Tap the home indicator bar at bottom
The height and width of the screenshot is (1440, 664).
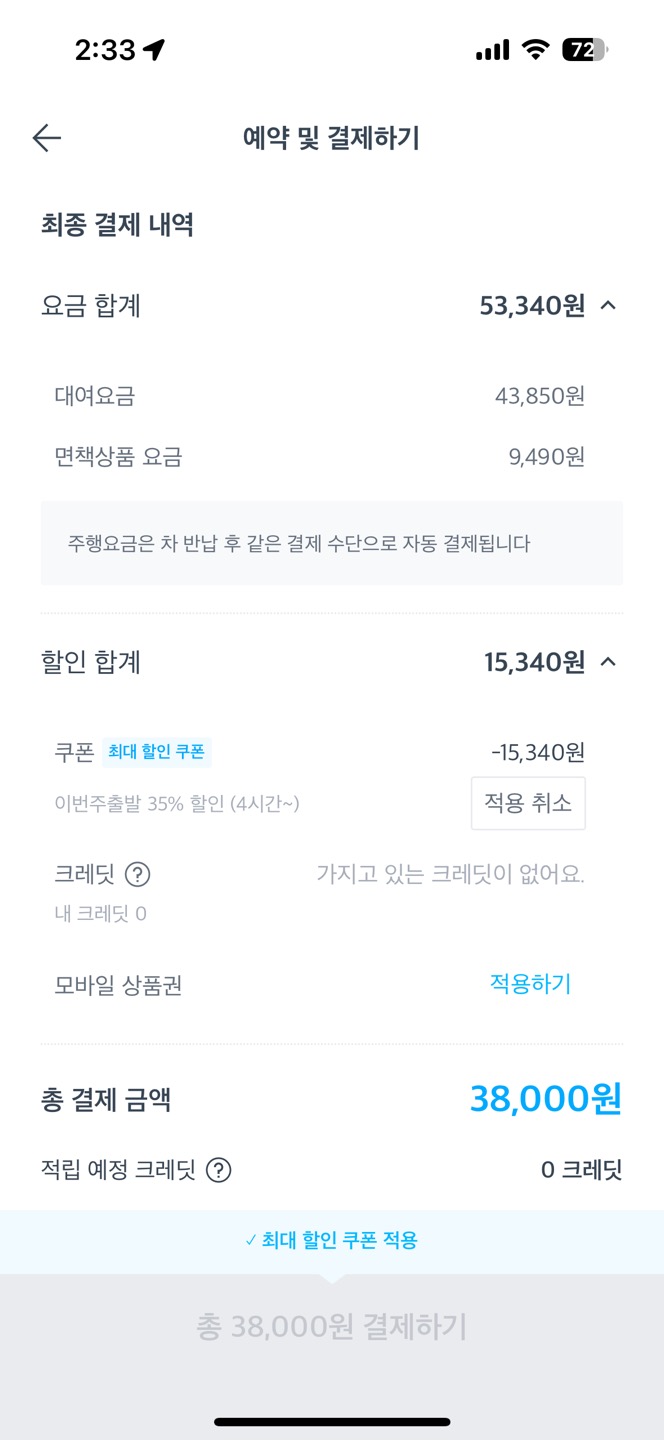(x=332, y=1419)
